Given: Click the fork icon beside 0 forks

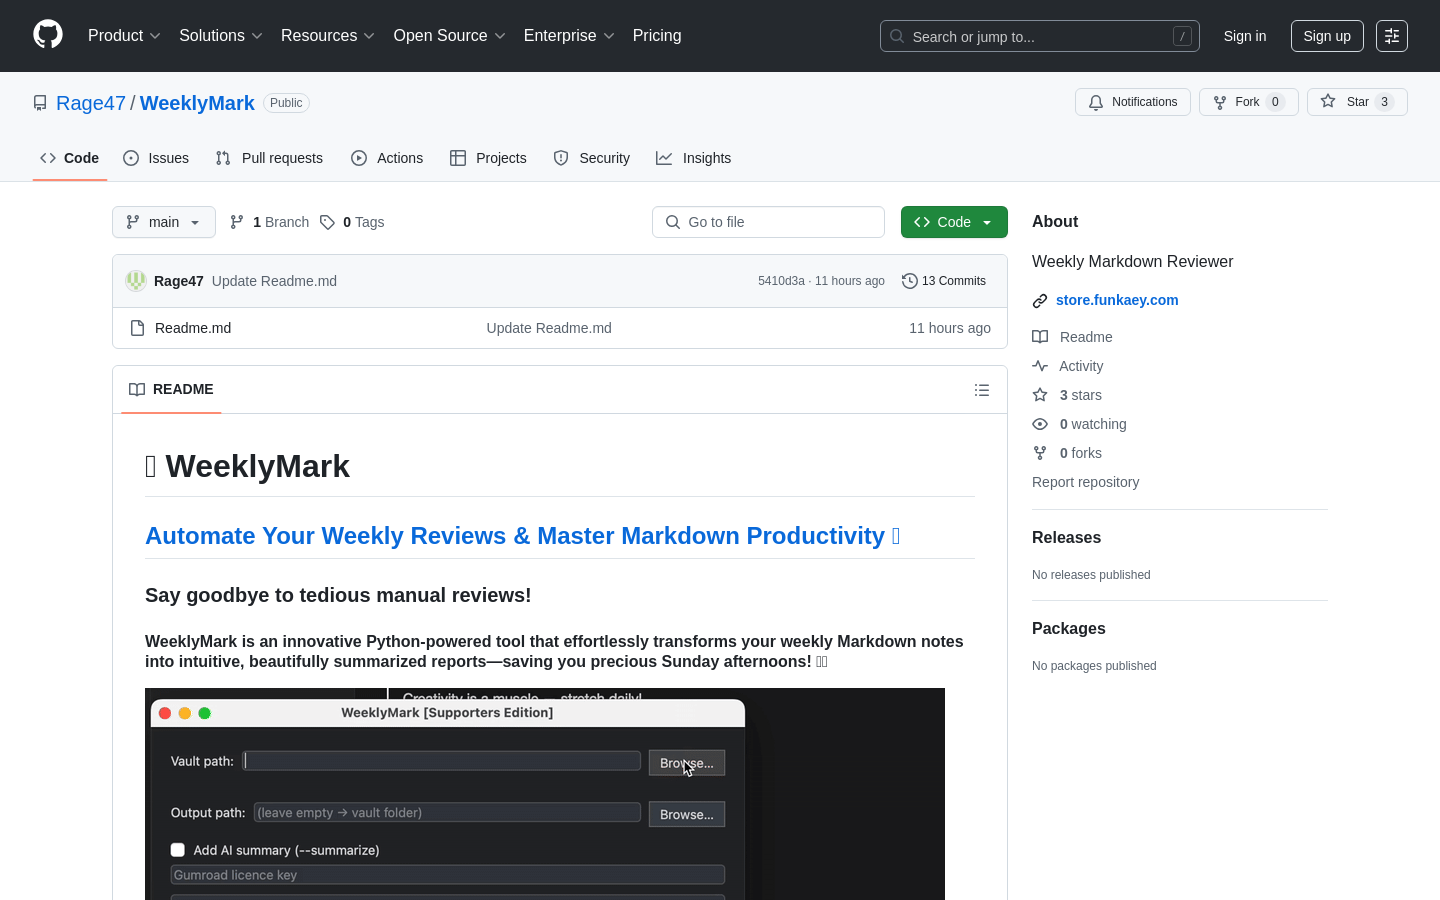Looking at the screenshot, I should tap(1040, 453).
